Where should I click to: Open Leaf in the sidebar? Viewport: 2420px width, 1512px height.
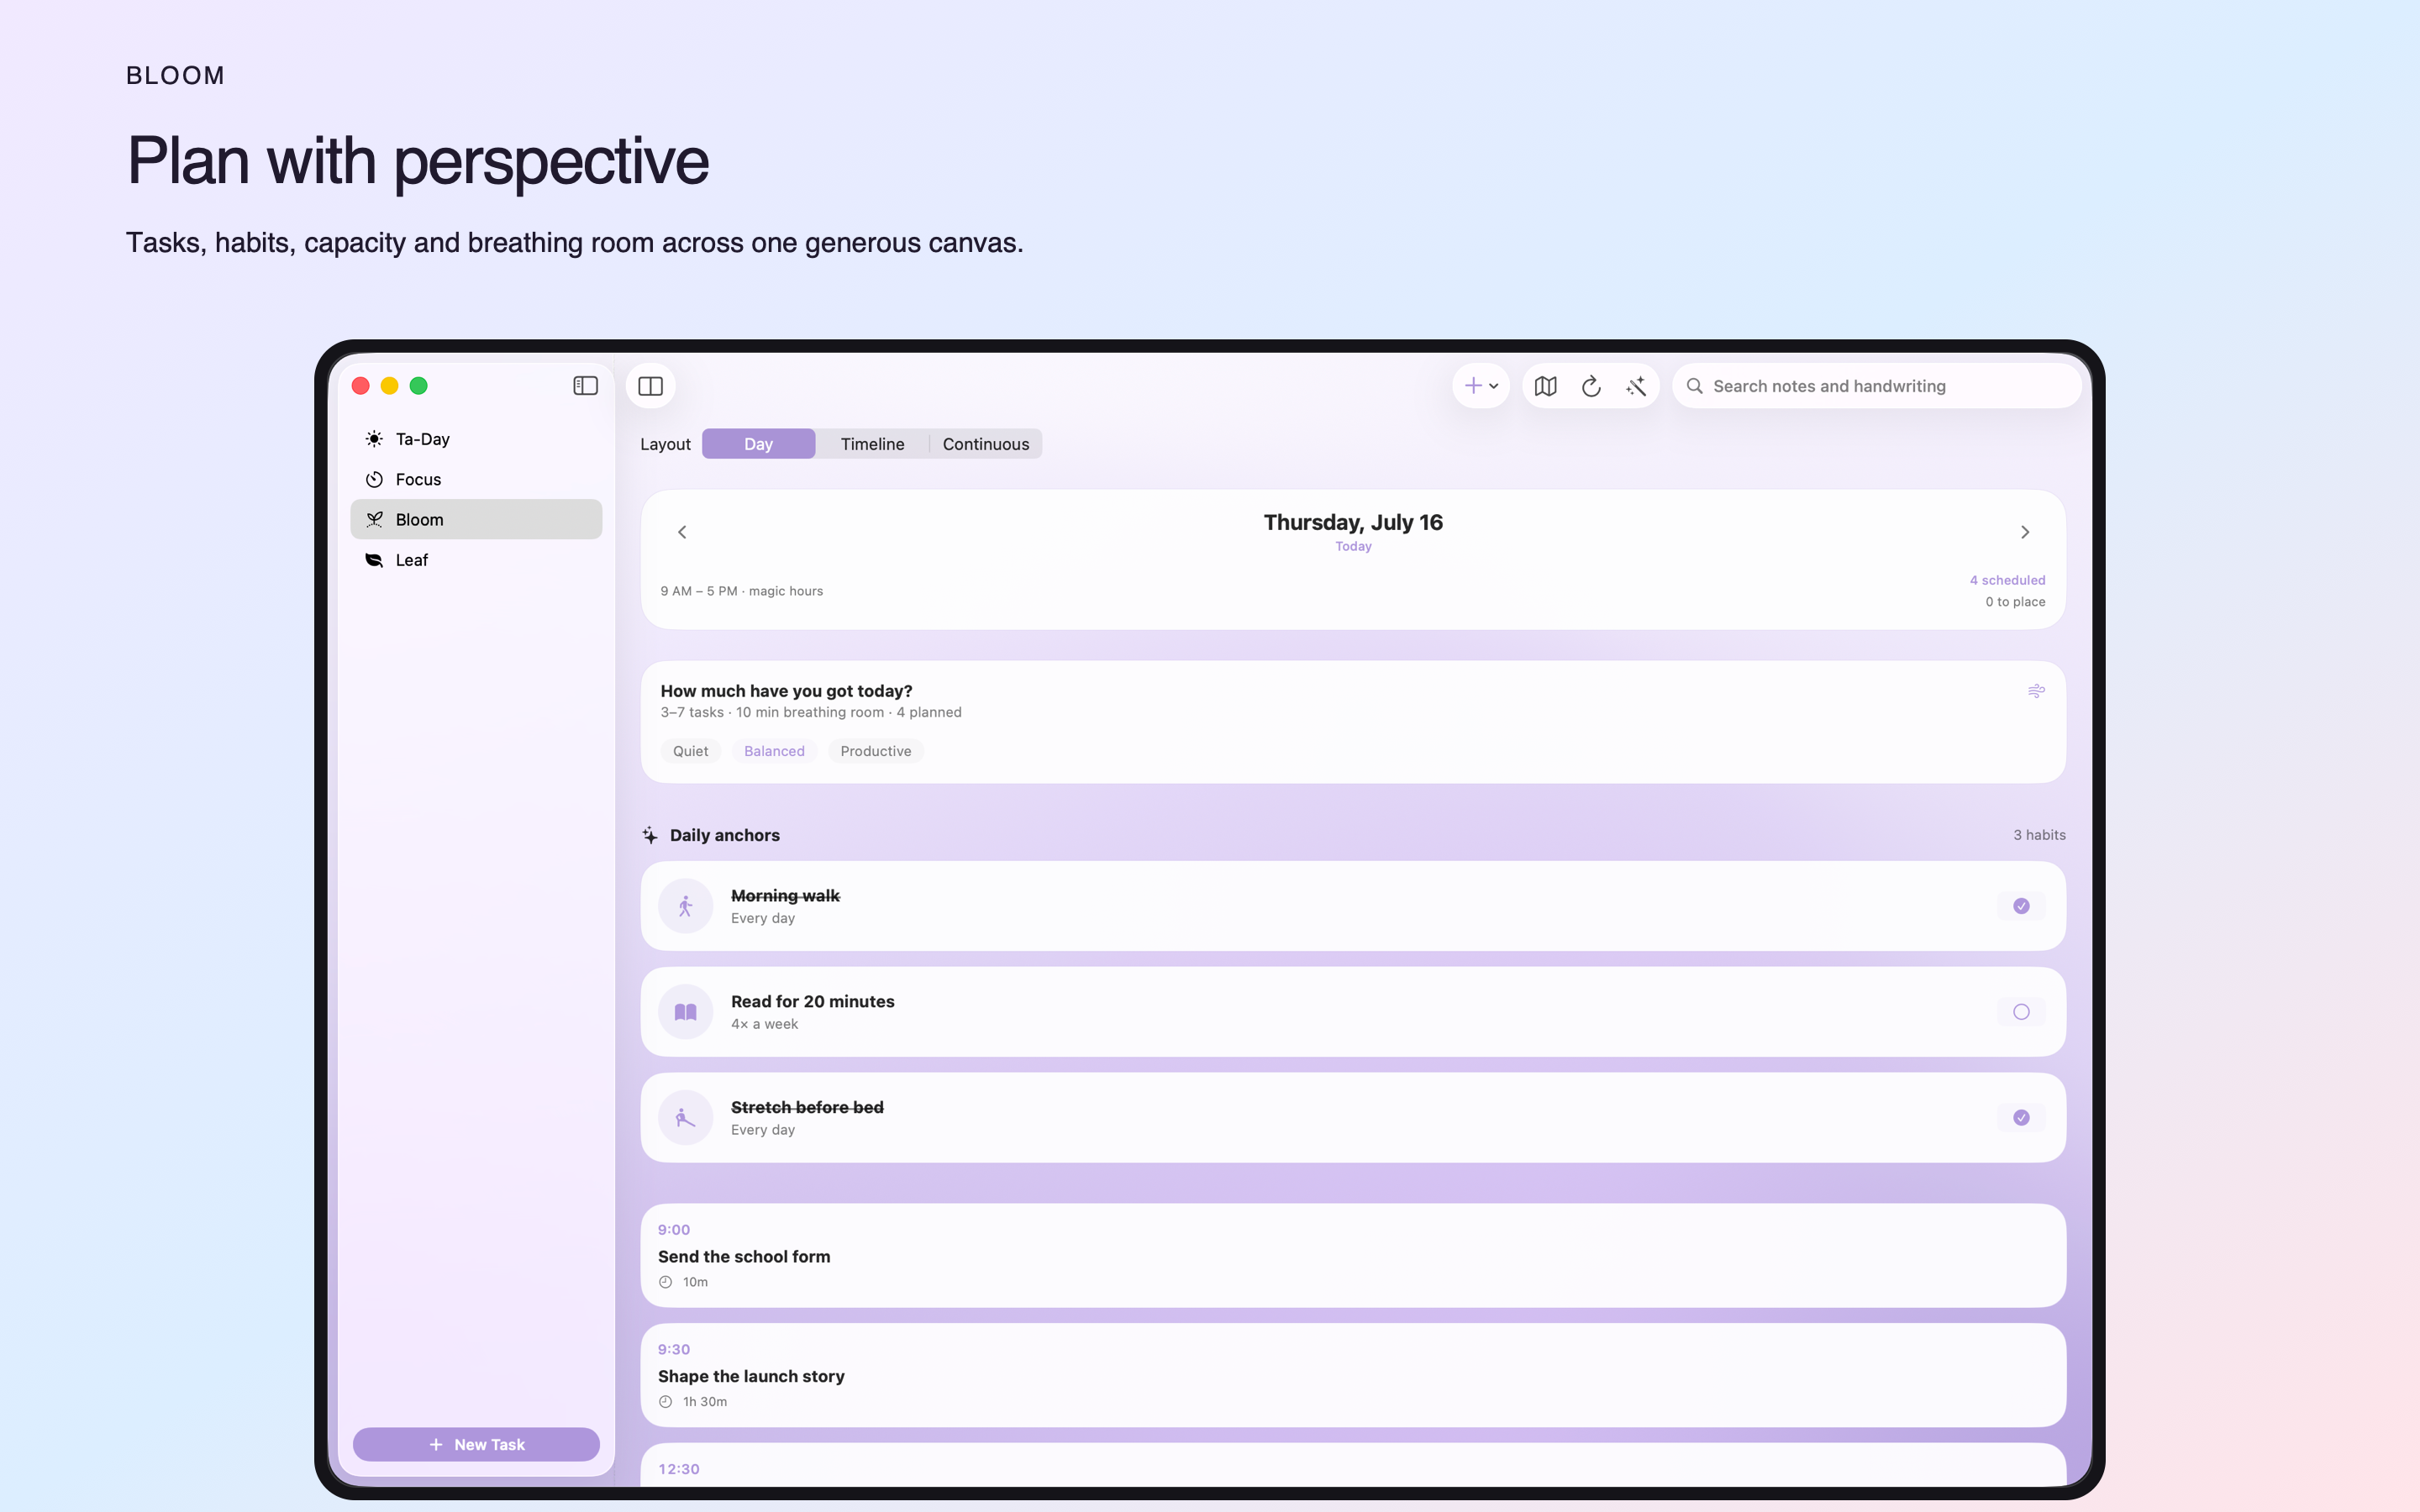[x=476, y=560]
